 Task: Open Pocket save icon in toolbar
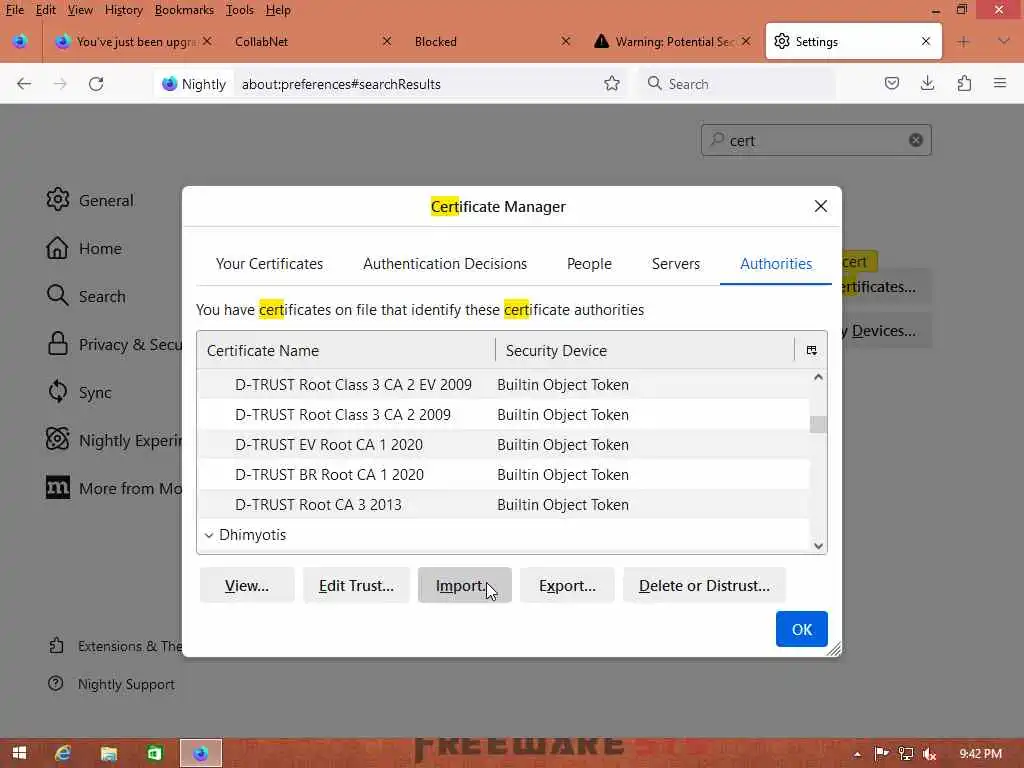tap(891, 84)
